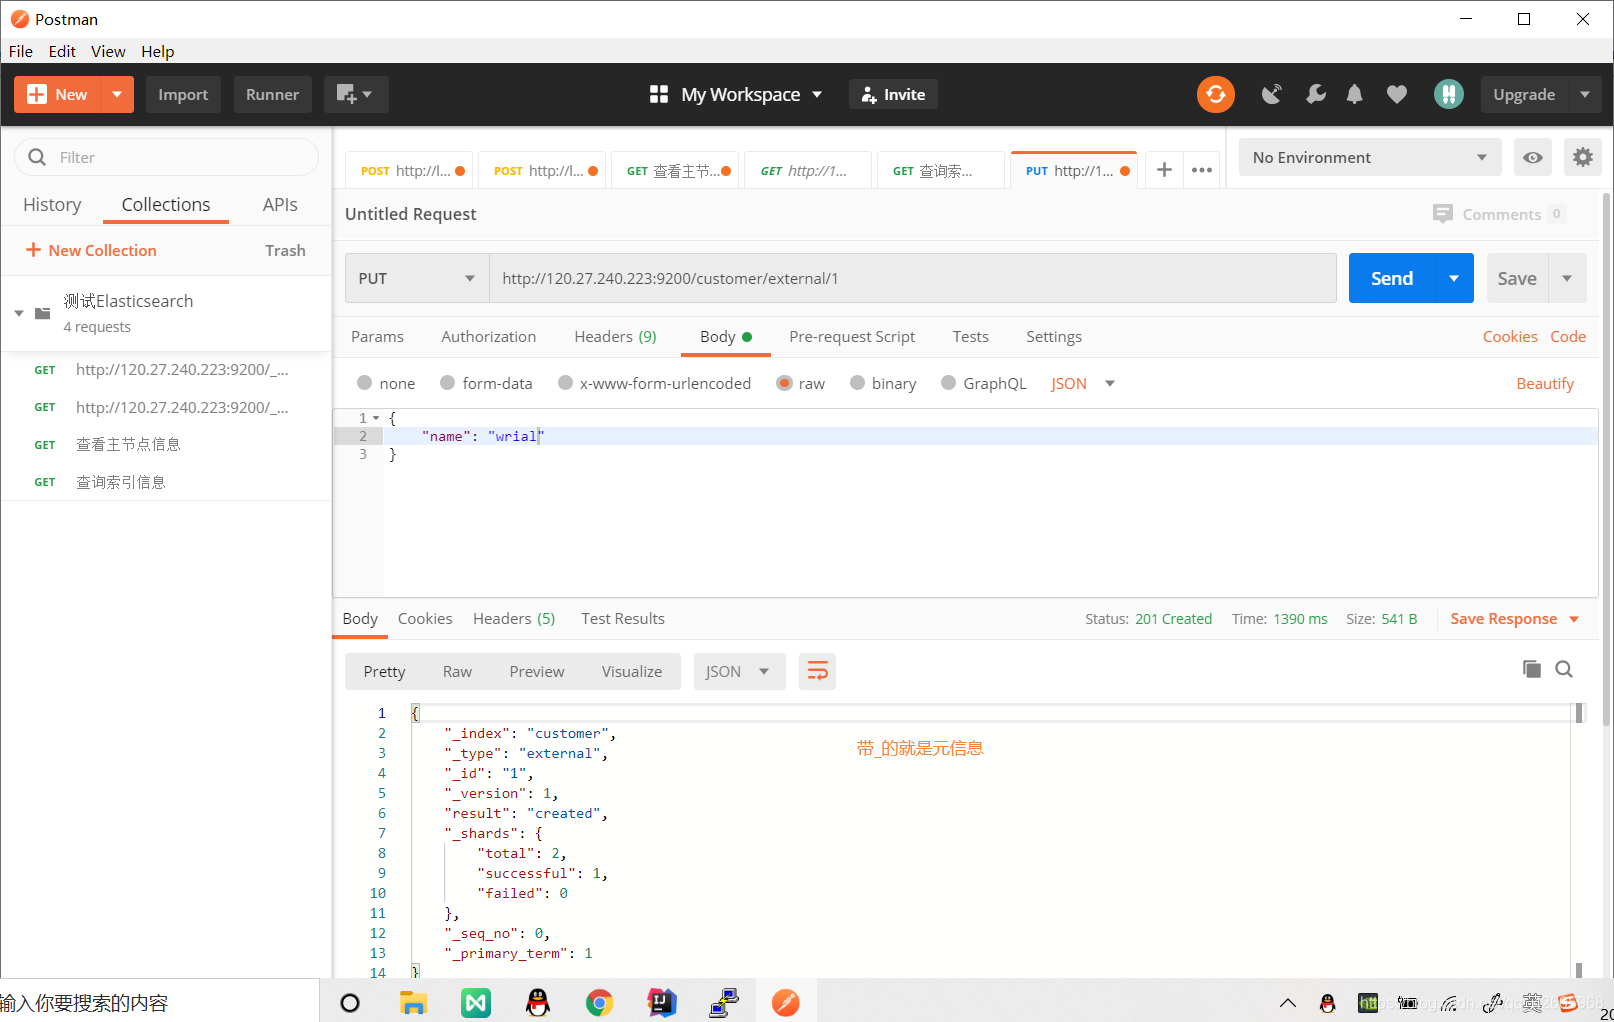This screenshot has width=1614, height=1022.
Task: Open the raw JSON format dropdown
Action: 1083,383
